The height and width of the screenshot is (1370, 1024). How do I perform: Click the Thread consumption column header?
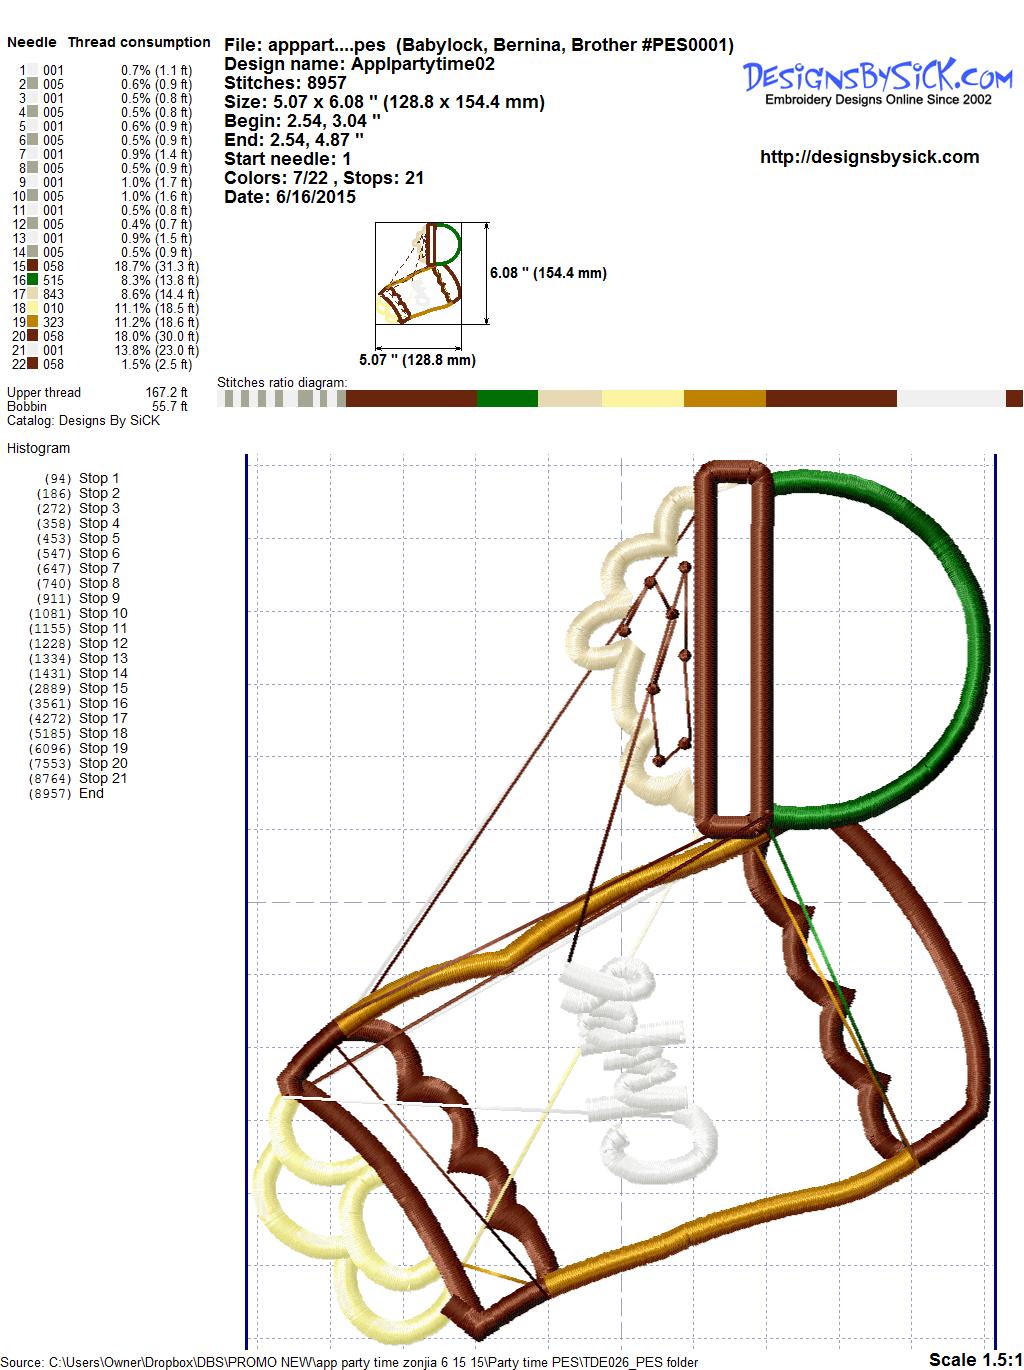139,42
